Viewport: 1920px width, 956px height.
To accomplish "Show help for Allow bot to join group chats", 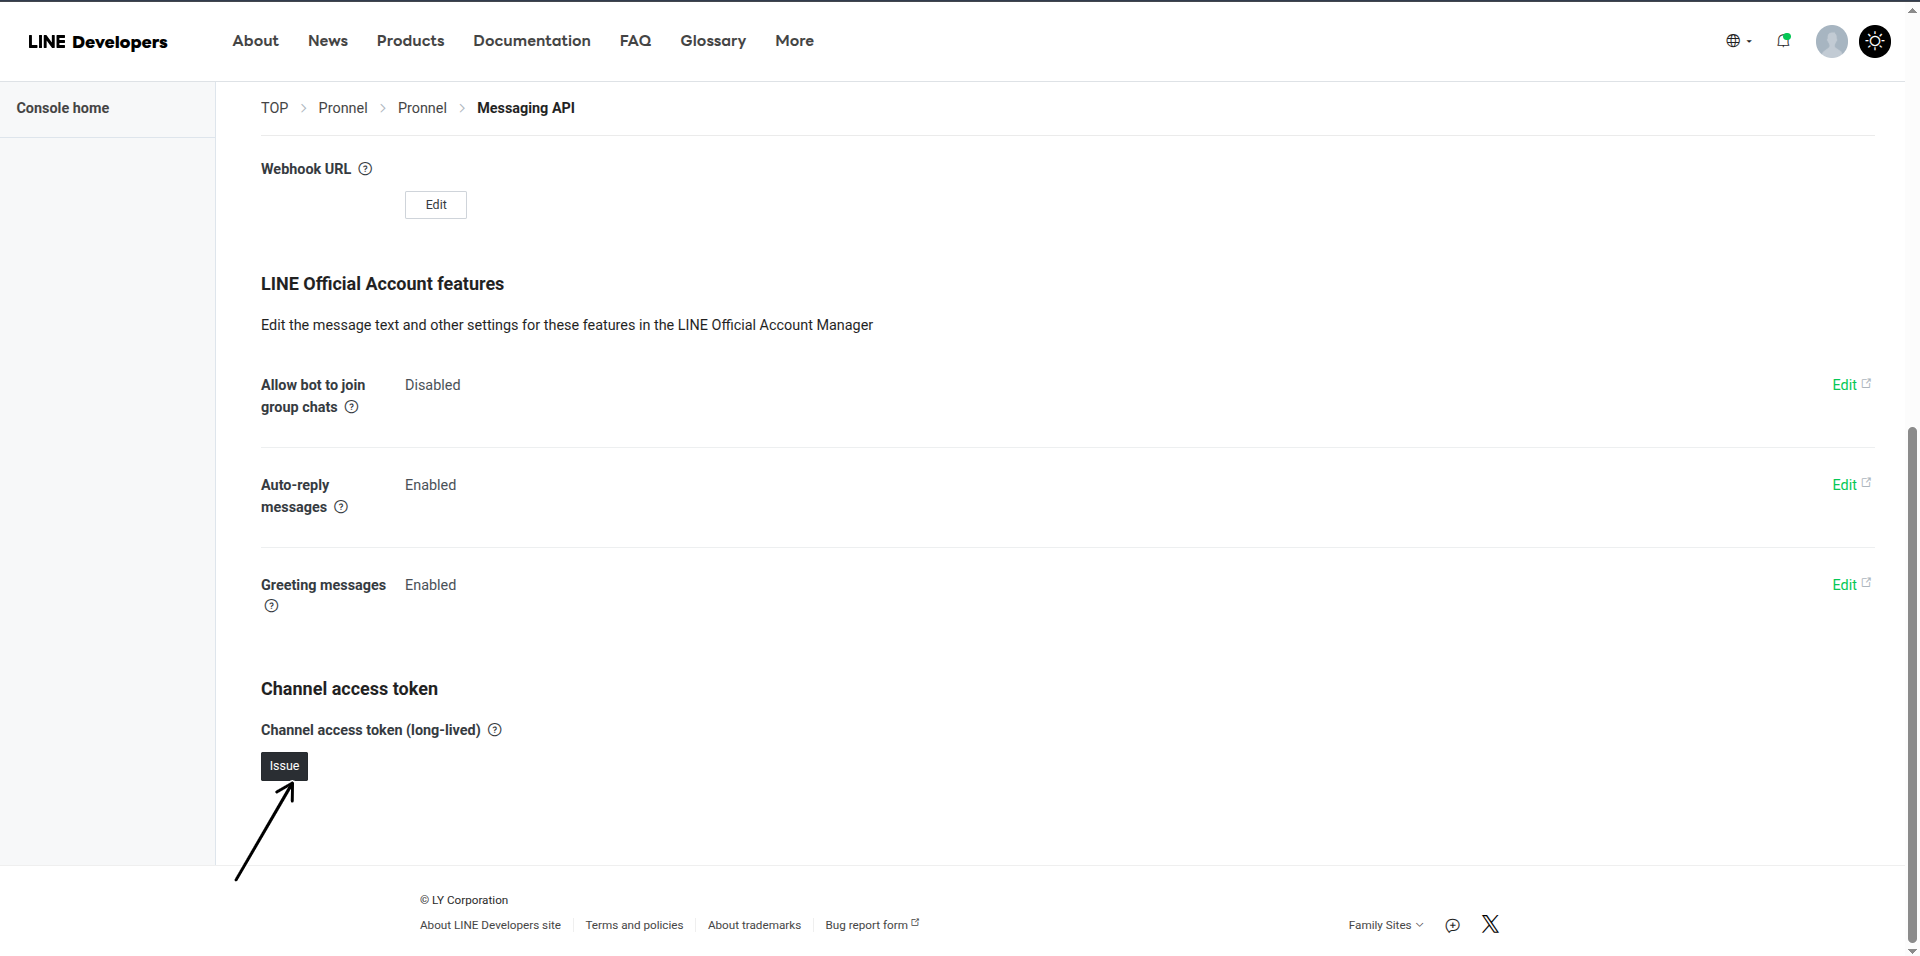I will (x=351, y=407).
